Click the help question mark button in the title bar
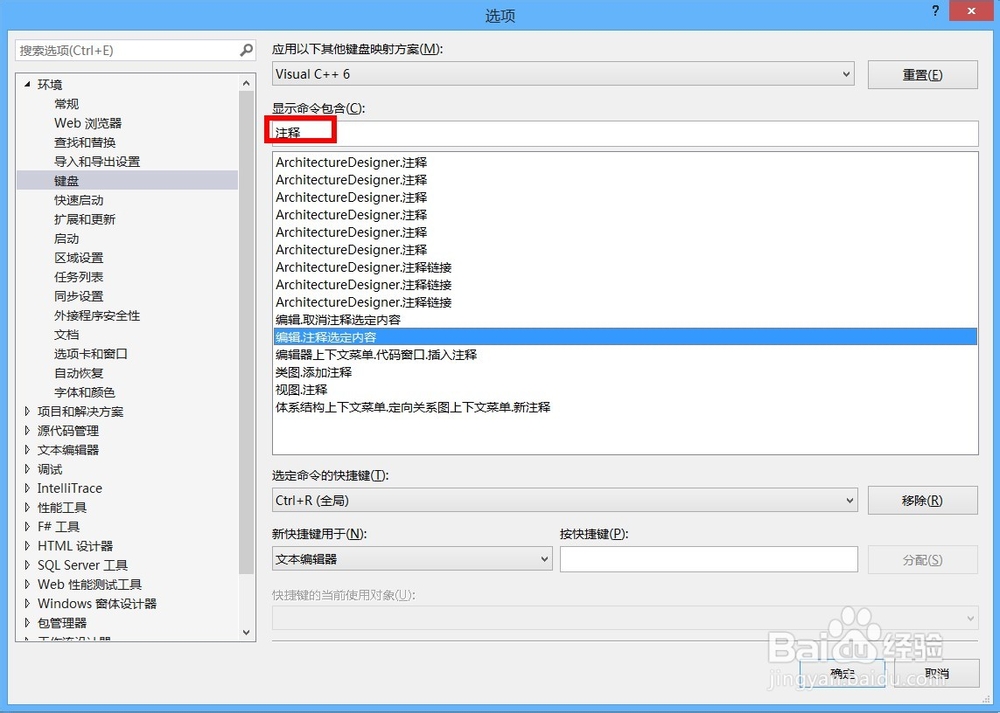The width and height of the screenshot is (1000, 713). 935,11
